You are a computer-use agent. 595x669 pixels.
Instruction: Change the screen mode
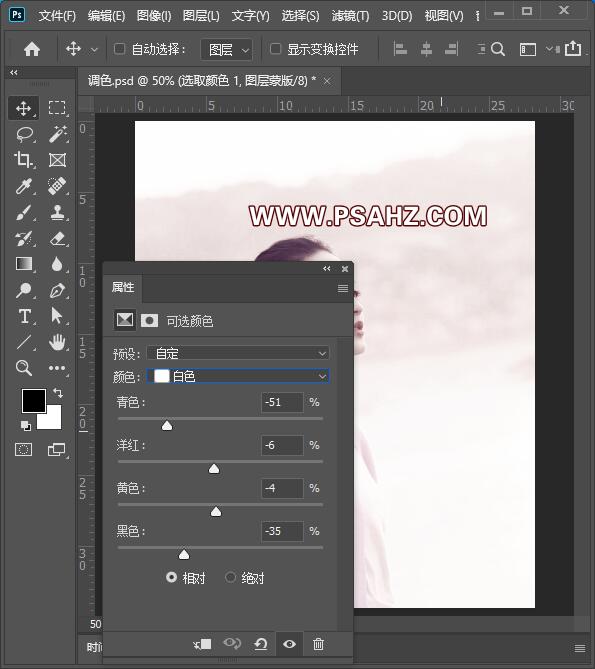[56, 449]
